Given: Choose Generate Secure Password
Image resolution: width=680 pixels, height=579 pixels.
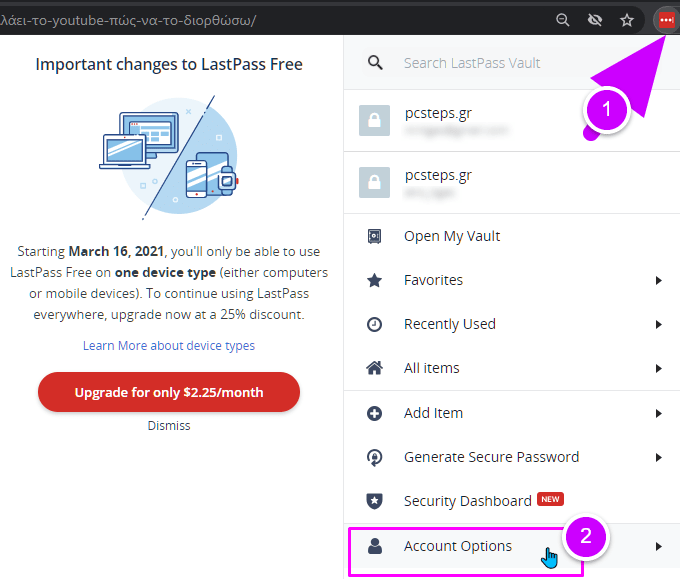Looking at the screenshot, I should [x=512, y=457].
